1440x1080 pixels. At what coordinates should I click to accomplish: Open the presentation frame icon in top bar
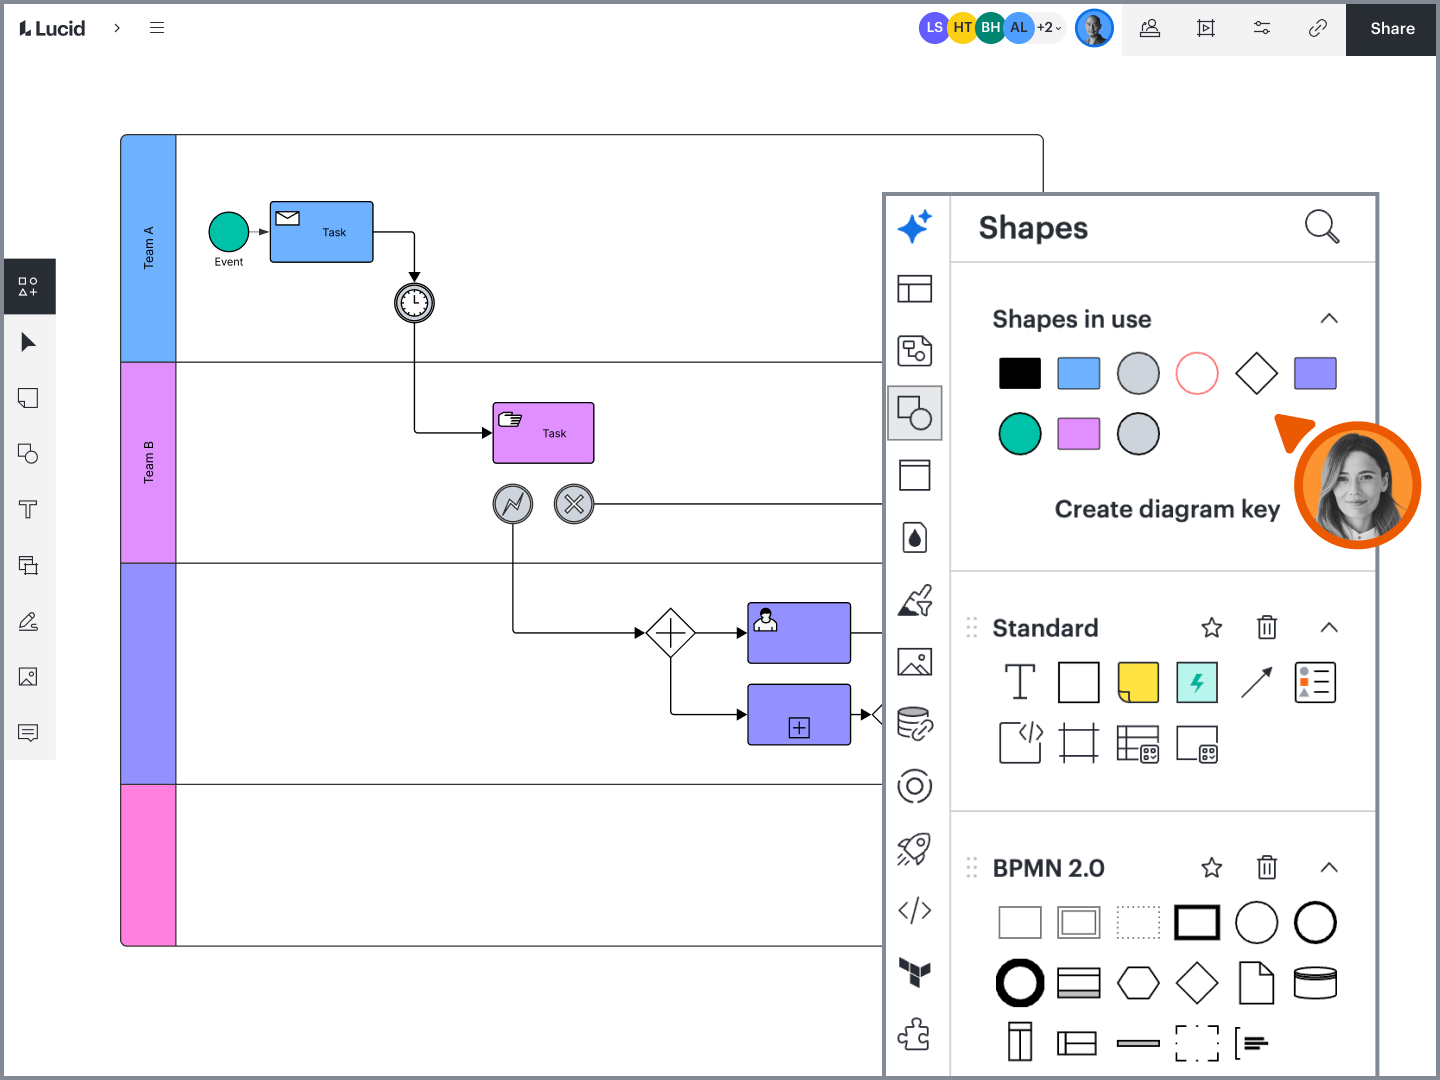pyautogui.click(x=1206, y=28)
